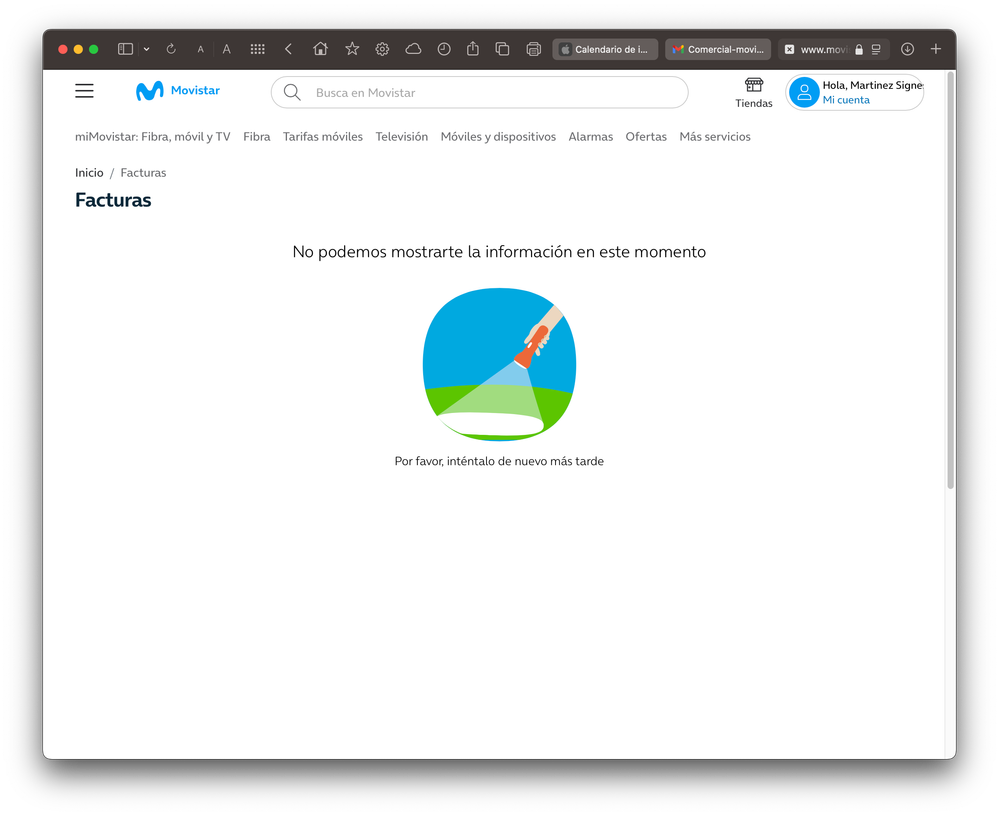Click the print icon in toolbar
The image size is (999, 816).
(x=533, y=49)
